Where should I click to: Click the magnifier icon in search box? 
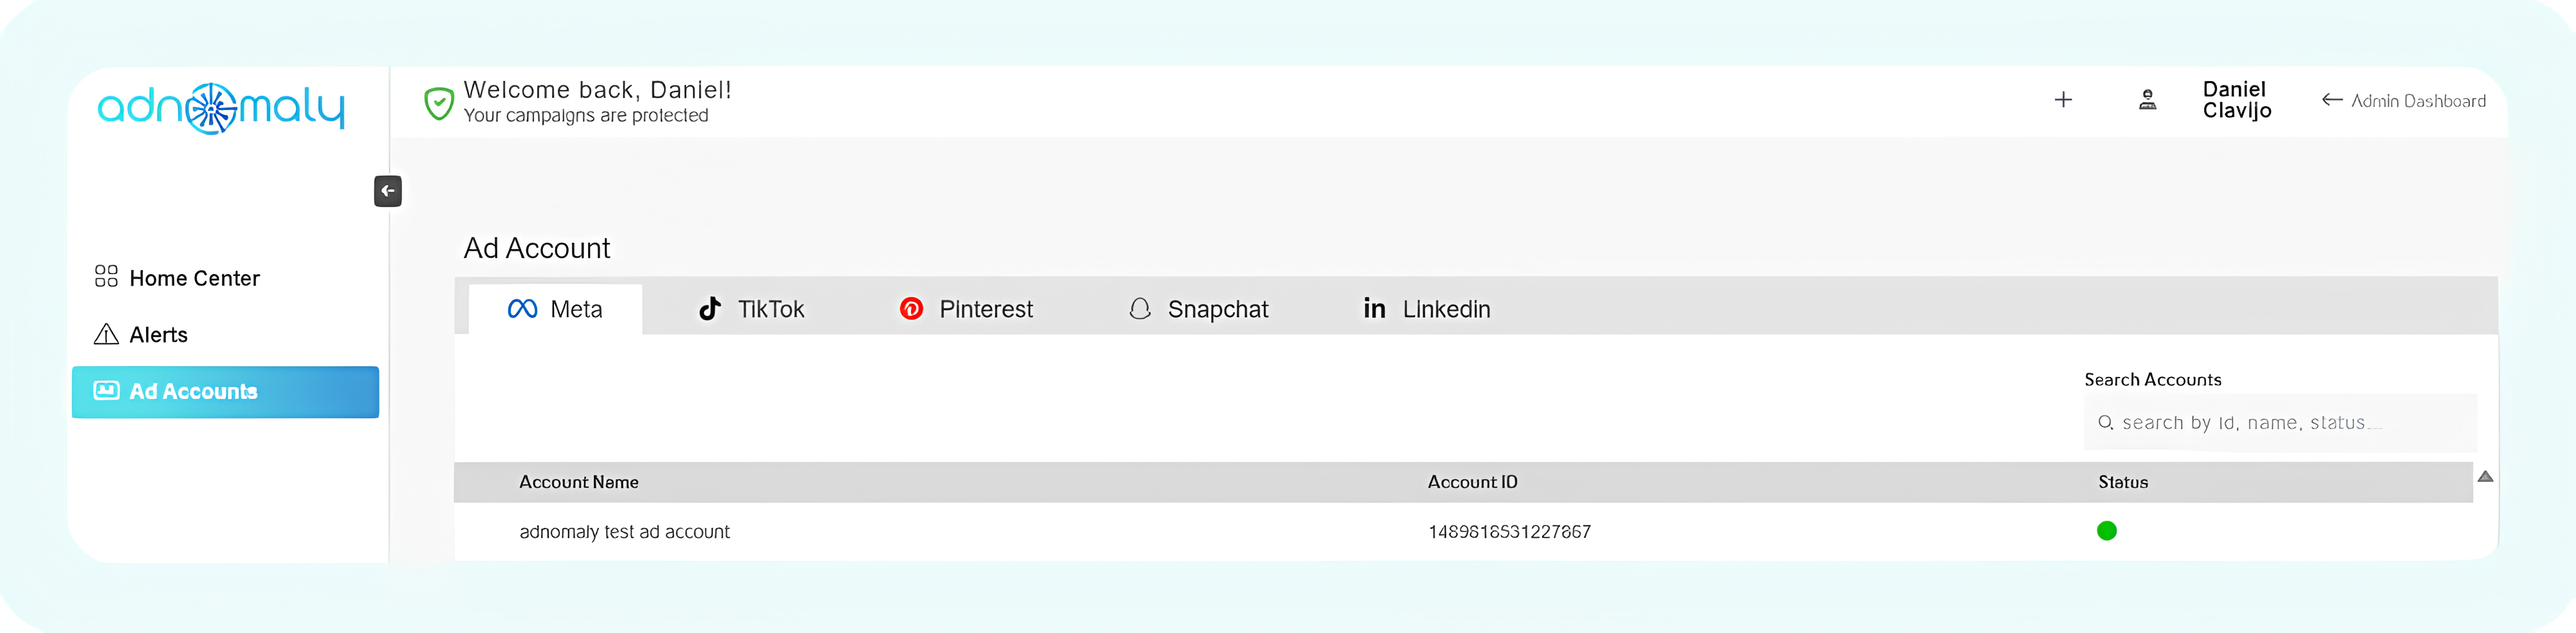[x=2105, y=423]
